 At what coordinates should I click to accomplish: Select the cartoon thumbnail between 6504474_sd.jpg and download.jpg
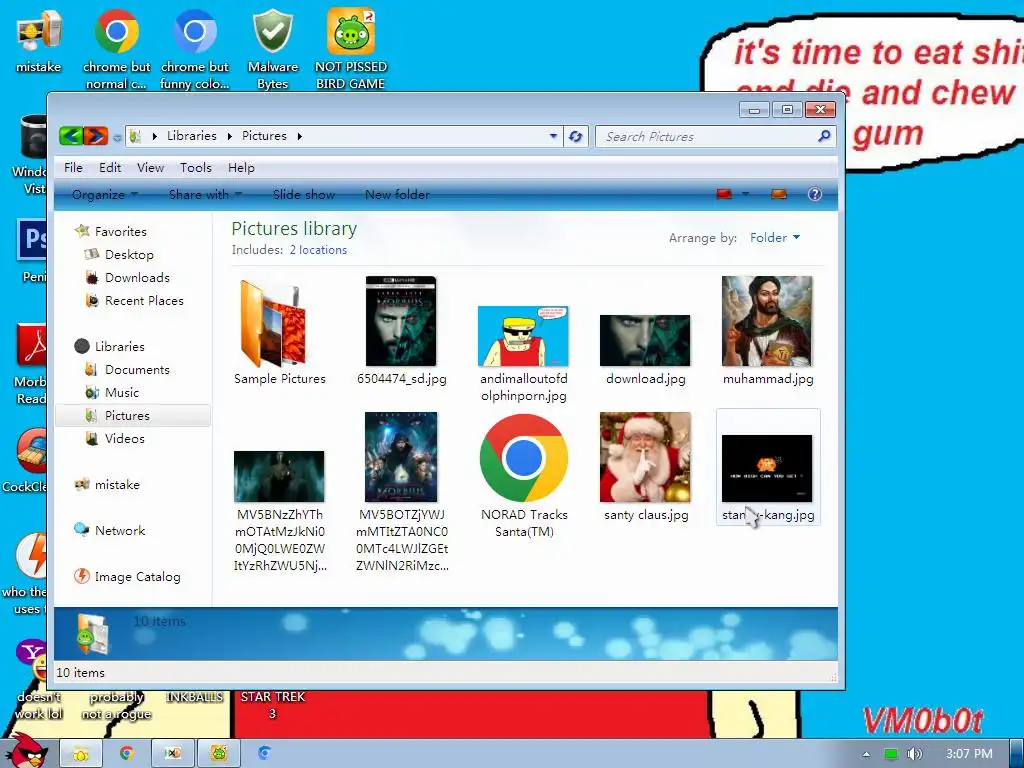click(x=523, y=336)
